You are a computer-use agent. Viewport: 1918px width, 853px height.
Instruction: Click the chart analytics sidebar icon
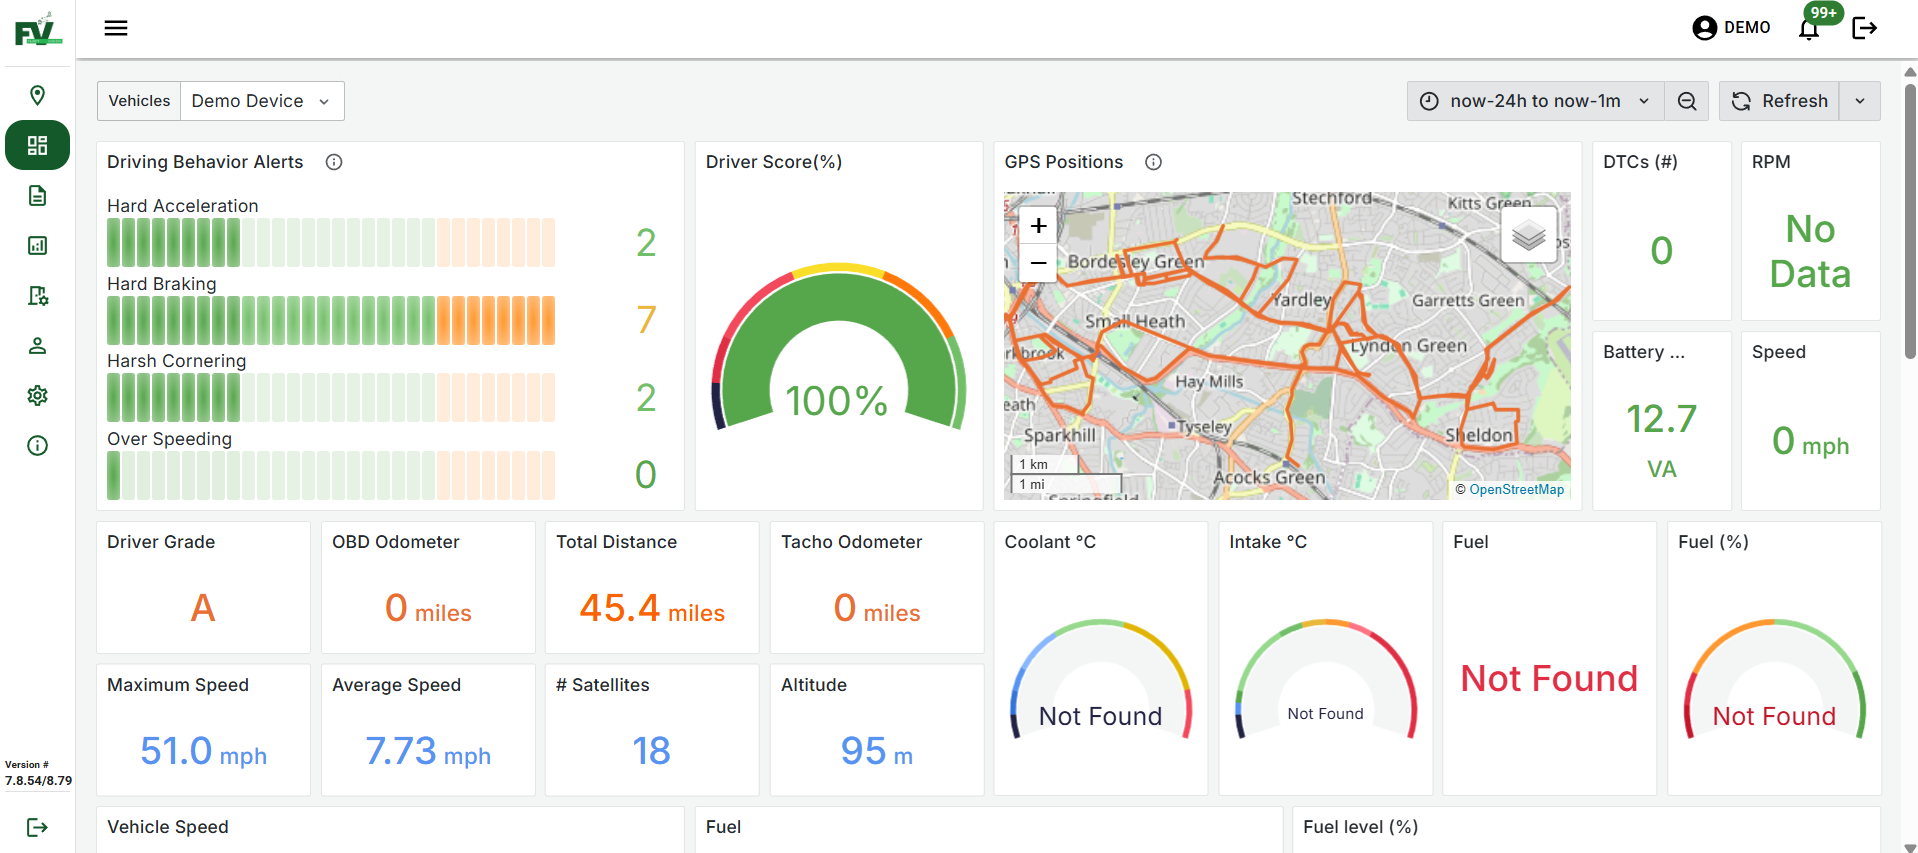coord(38,246)
